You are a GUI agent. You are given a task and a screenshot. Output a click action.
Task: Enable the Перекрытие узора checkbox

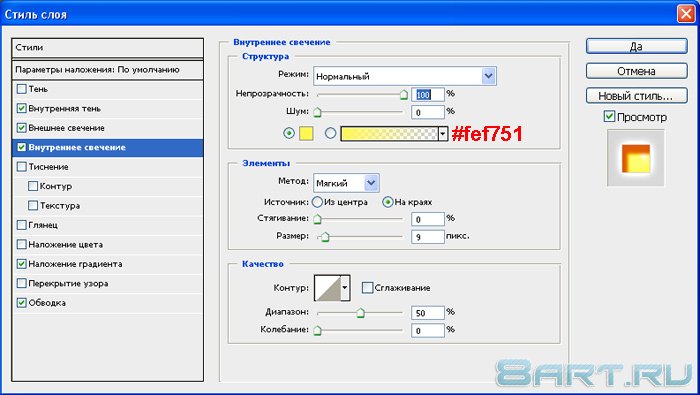[x=21, y=283]
